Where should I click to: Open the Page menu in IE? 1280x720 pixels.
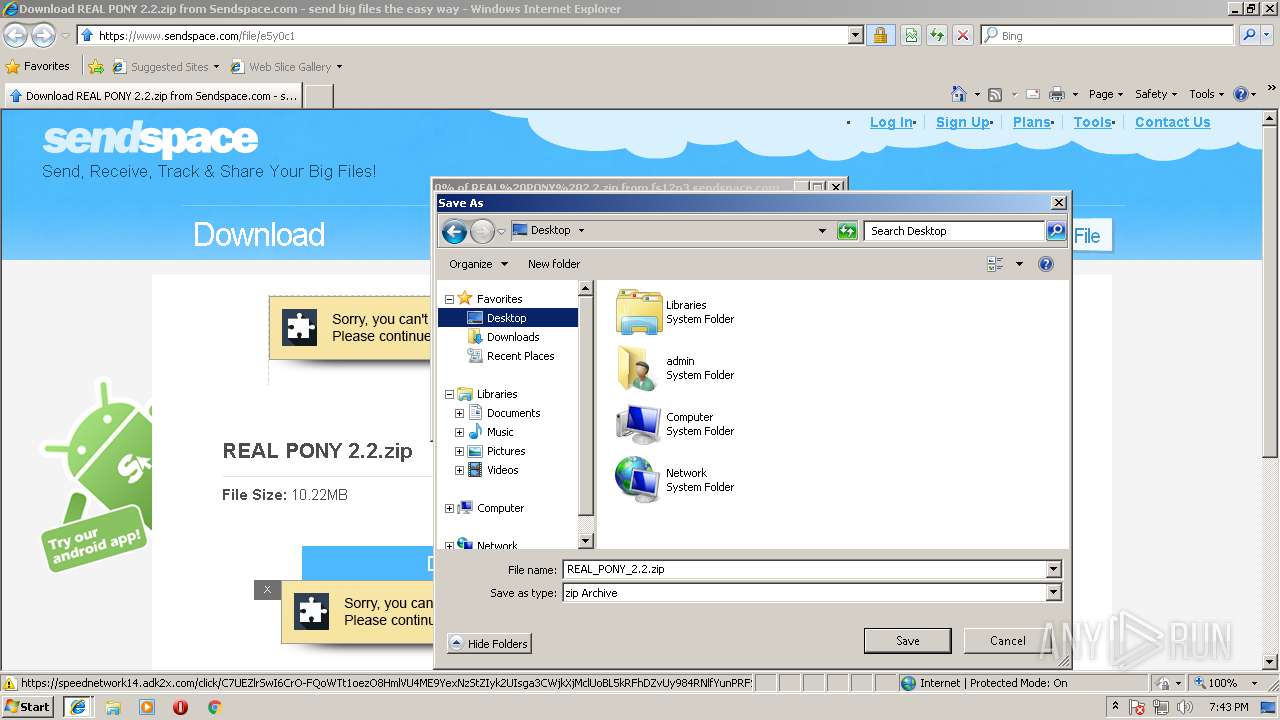pos(1106,94)
